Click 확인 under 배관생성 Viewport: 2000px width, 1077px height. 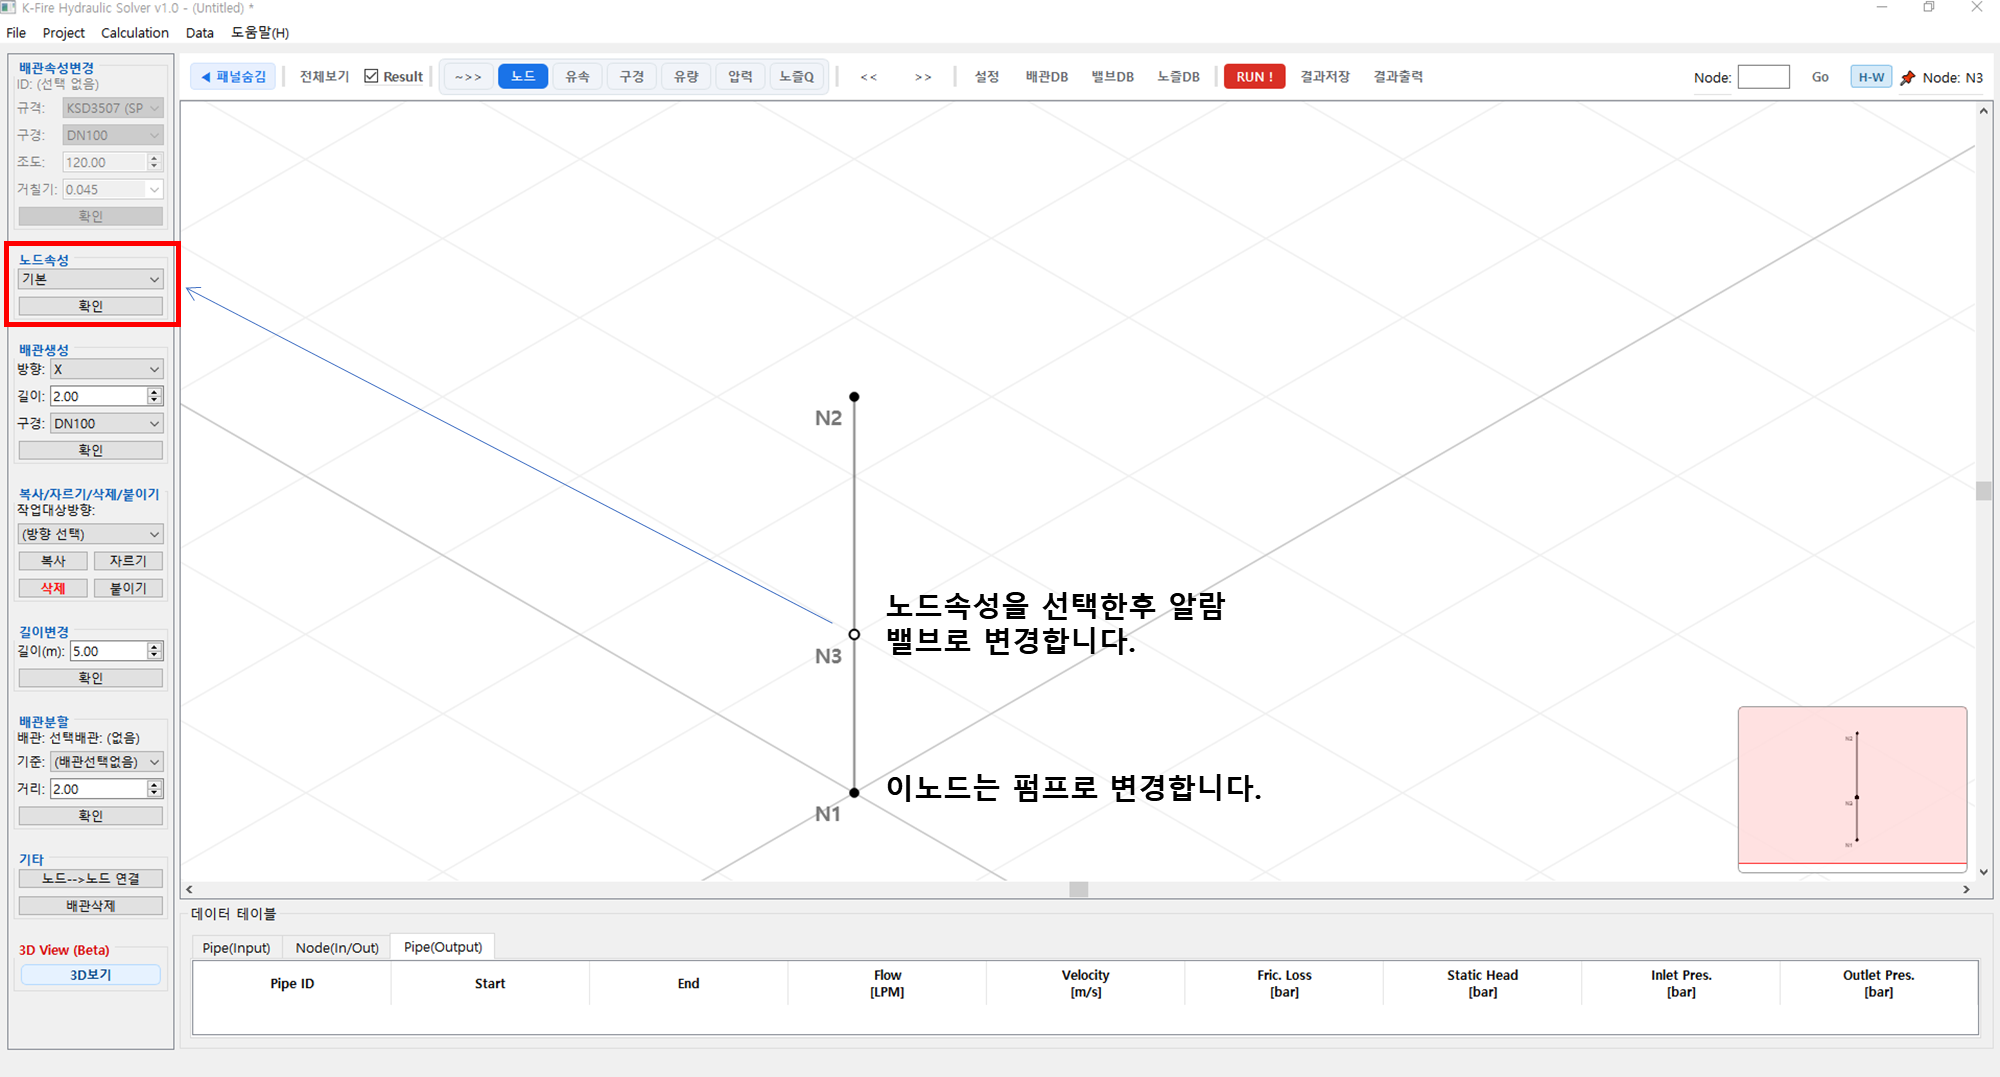click(91, 450)
